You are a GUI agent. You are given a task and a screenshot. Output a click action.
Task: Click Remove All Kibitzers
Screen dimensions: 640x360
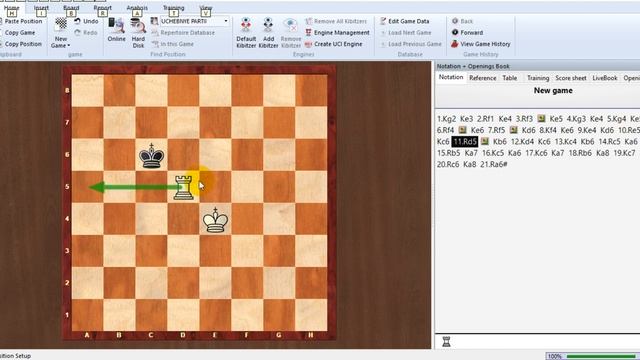click(336, 21)
